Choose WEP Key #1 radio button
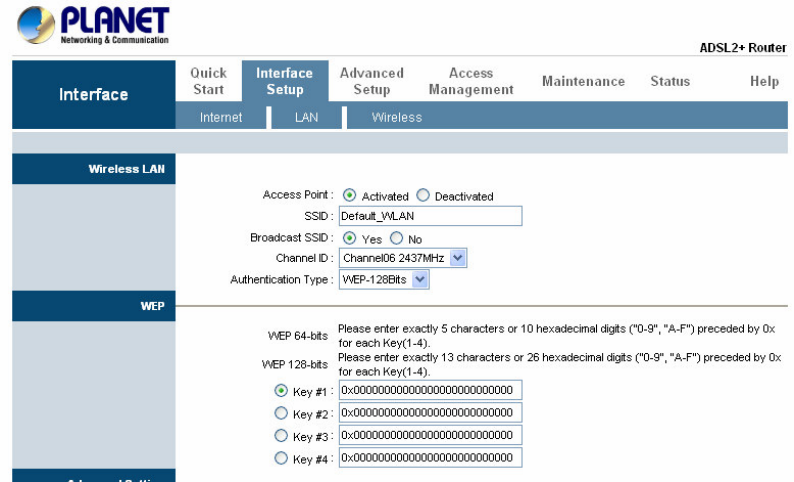The height and width of the screenshot is (482, 794). (x=281, y=391)
